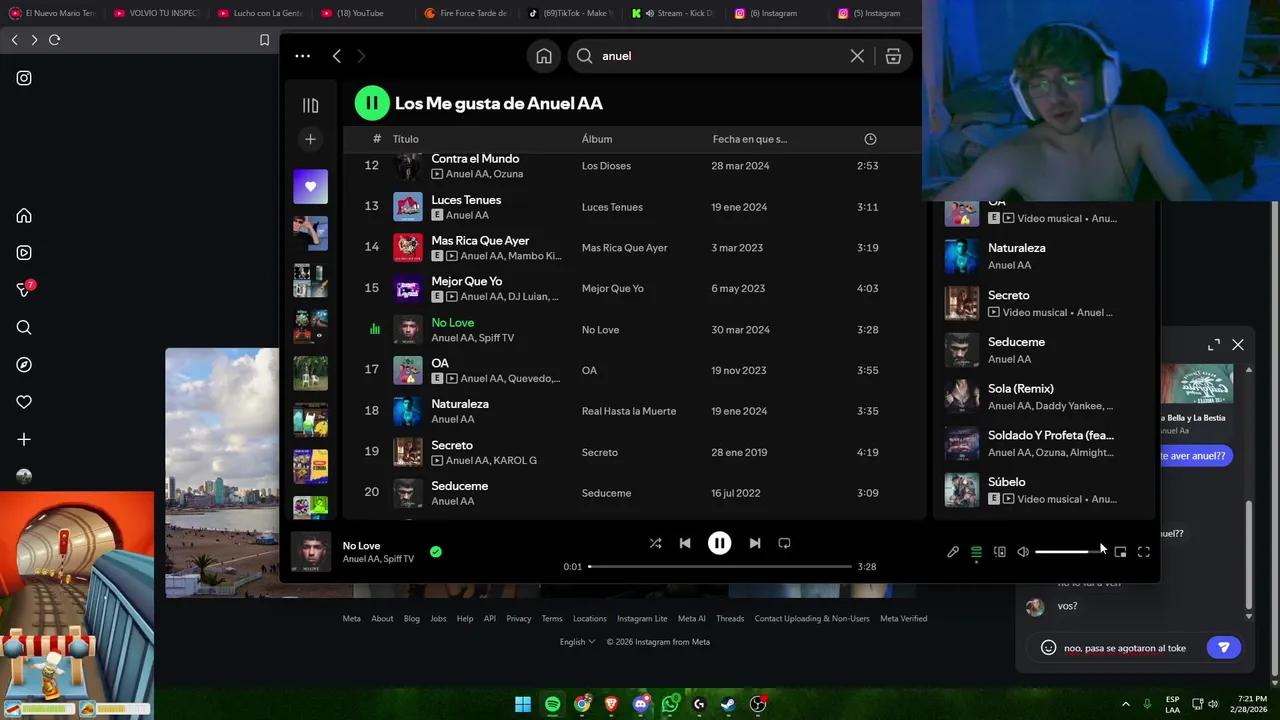
Task: Adjust the Spotify volume slider
Action: click(x=1068, y=552)
